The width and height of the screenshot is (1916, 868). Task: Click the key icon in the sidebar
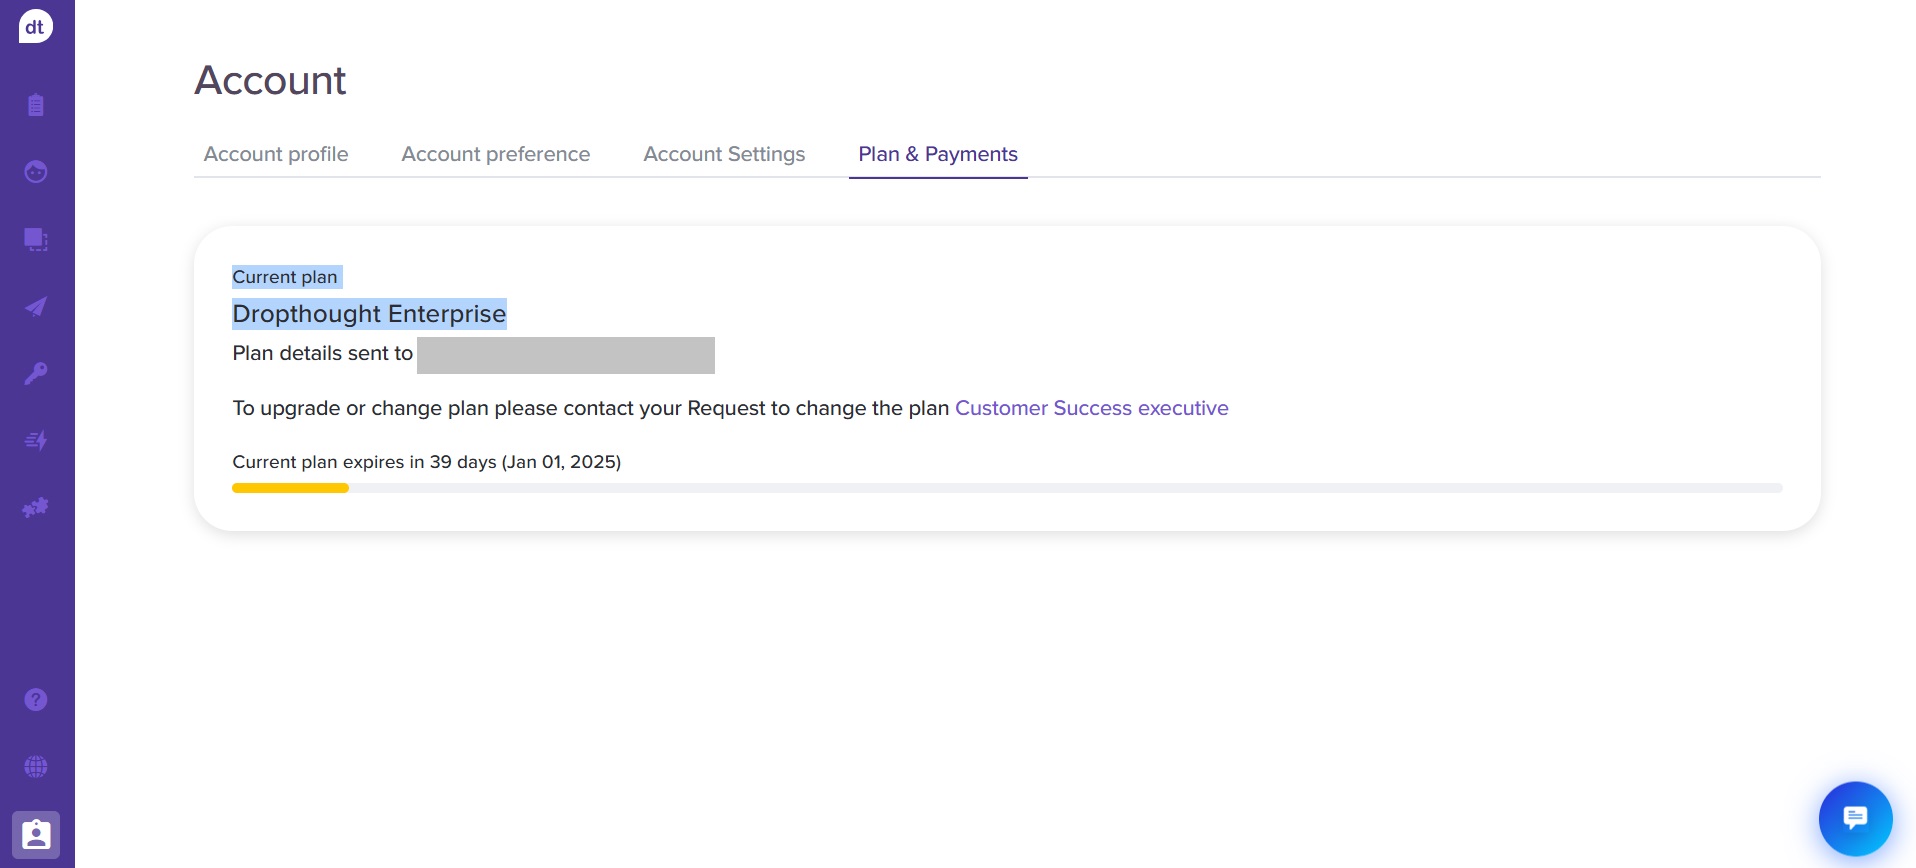click(36, 373)
